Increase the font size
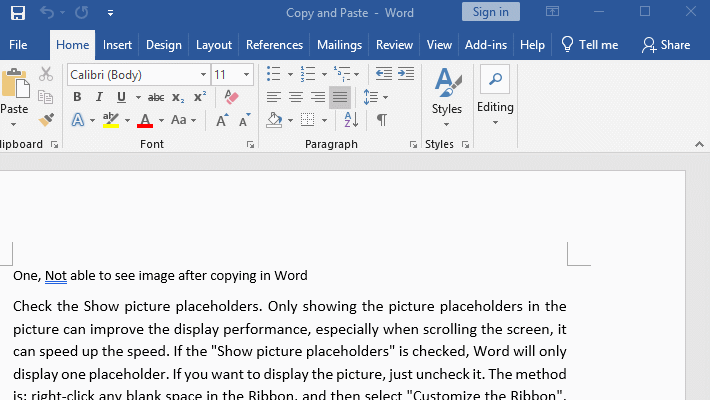710x400 pixels. coord(222,120)
